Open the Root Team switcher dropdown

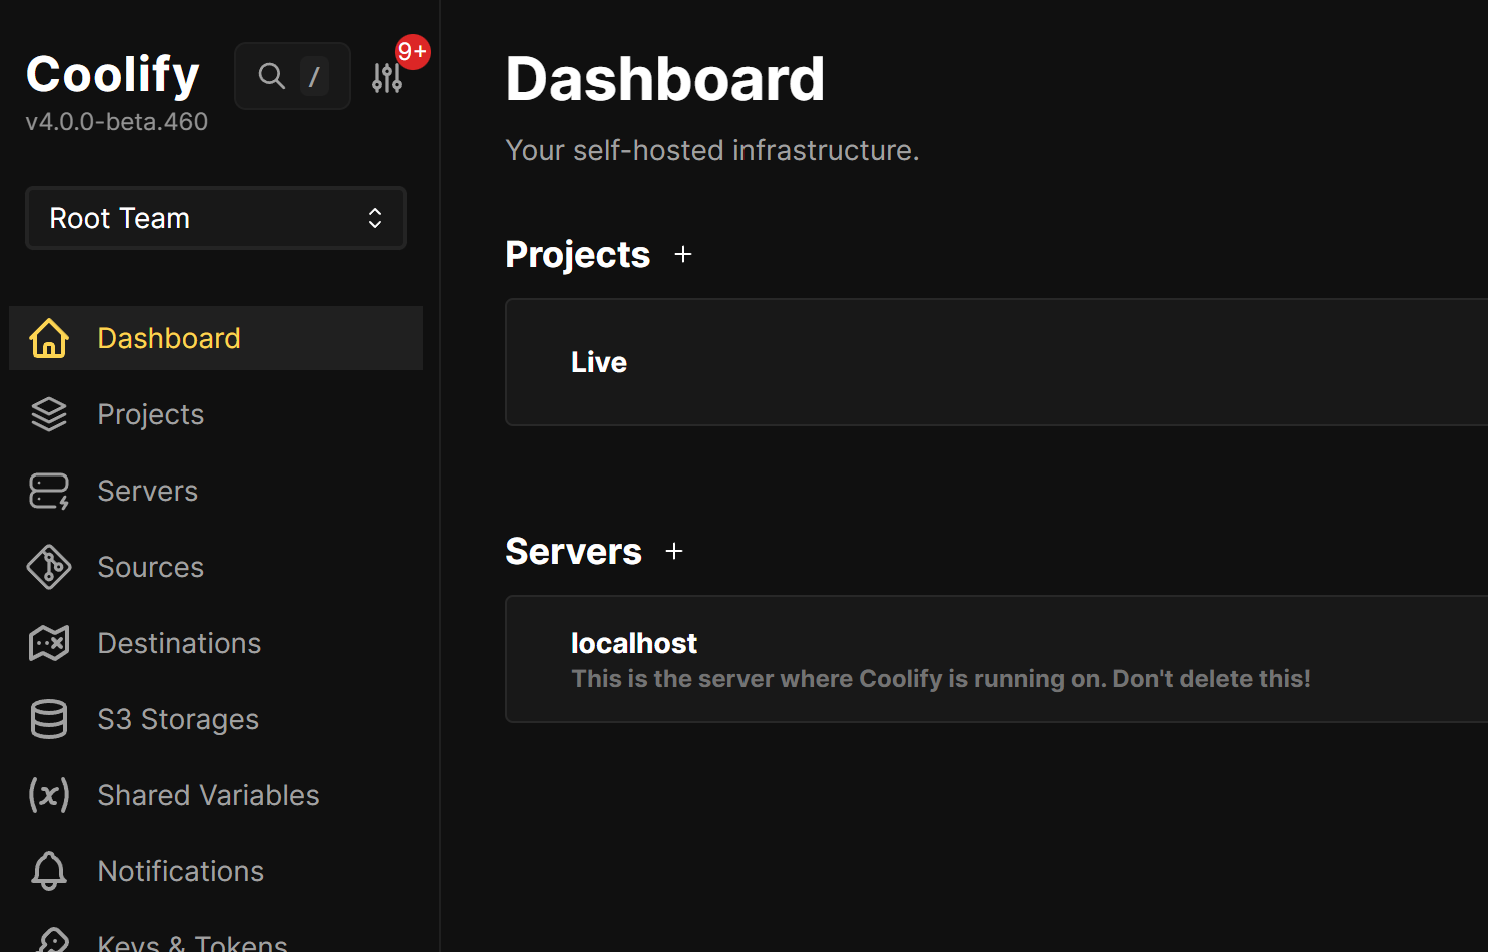[x=216, y=218]
